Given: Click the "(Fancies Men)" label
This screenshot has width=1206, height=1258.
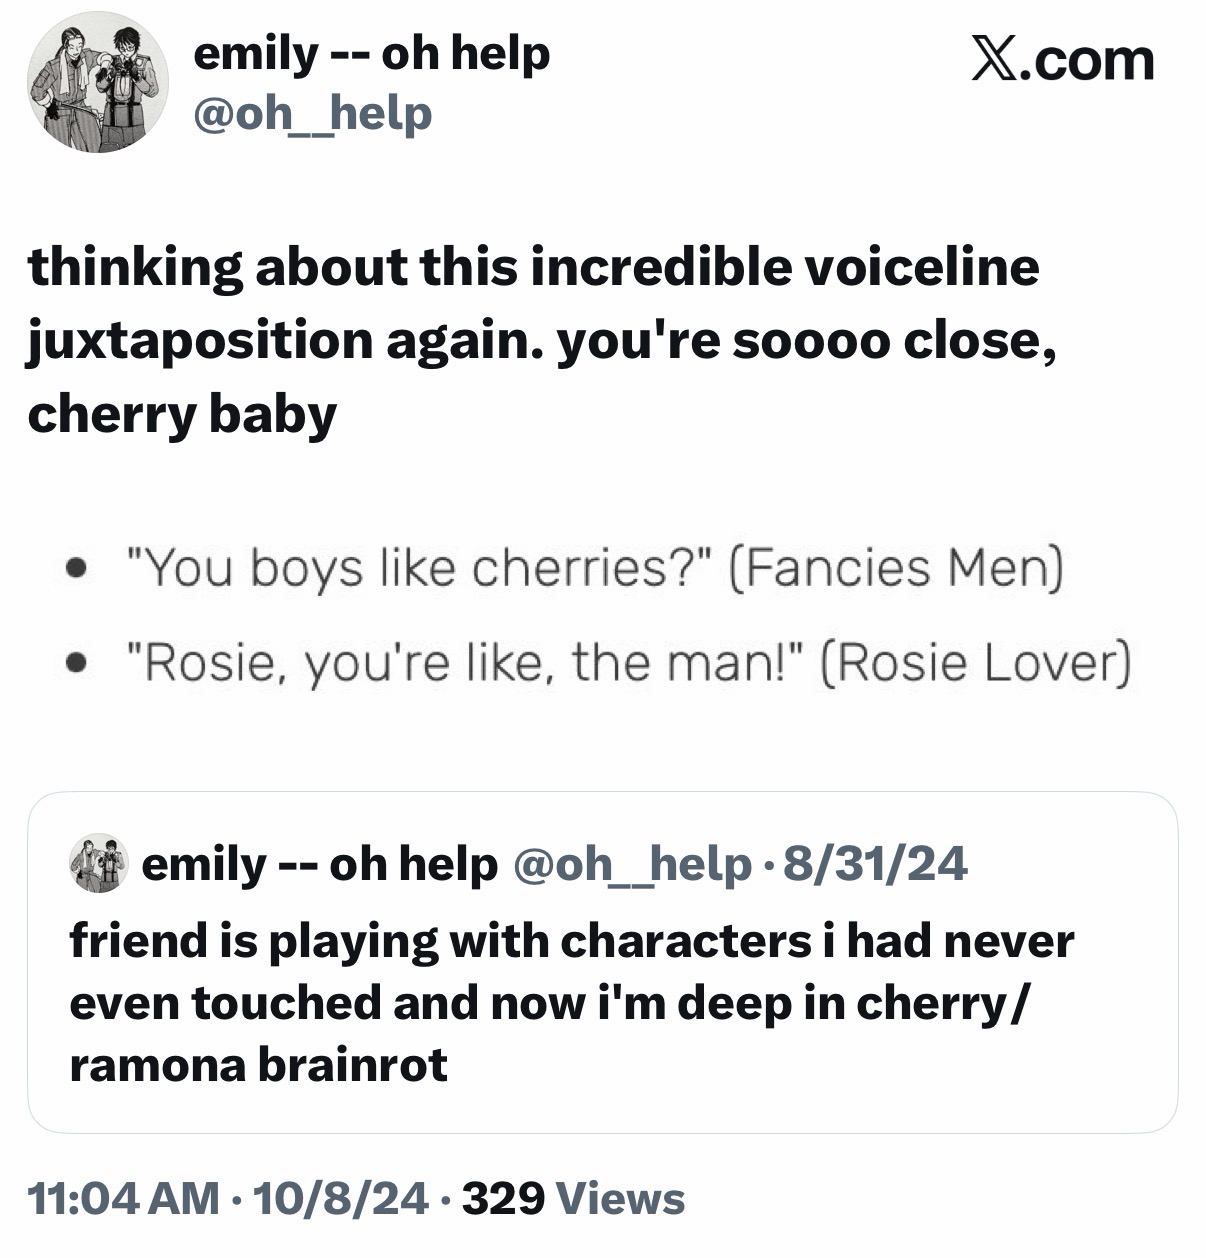Looking at the screenshot, I should (x=895, y=568).
